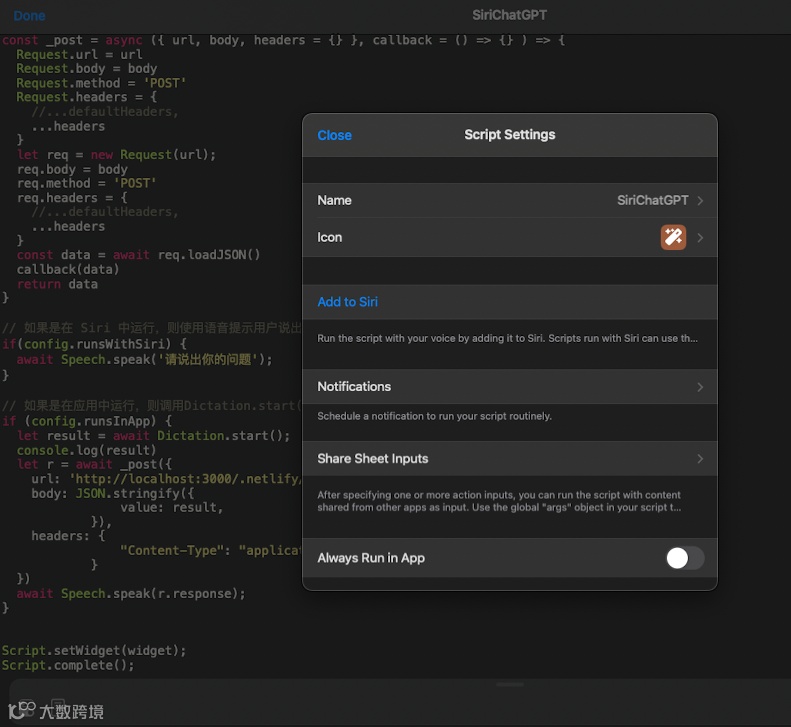This screenshot has height=727, width=791.
Task: Click the Script Settings heading
Action: (x=510, y=135)
